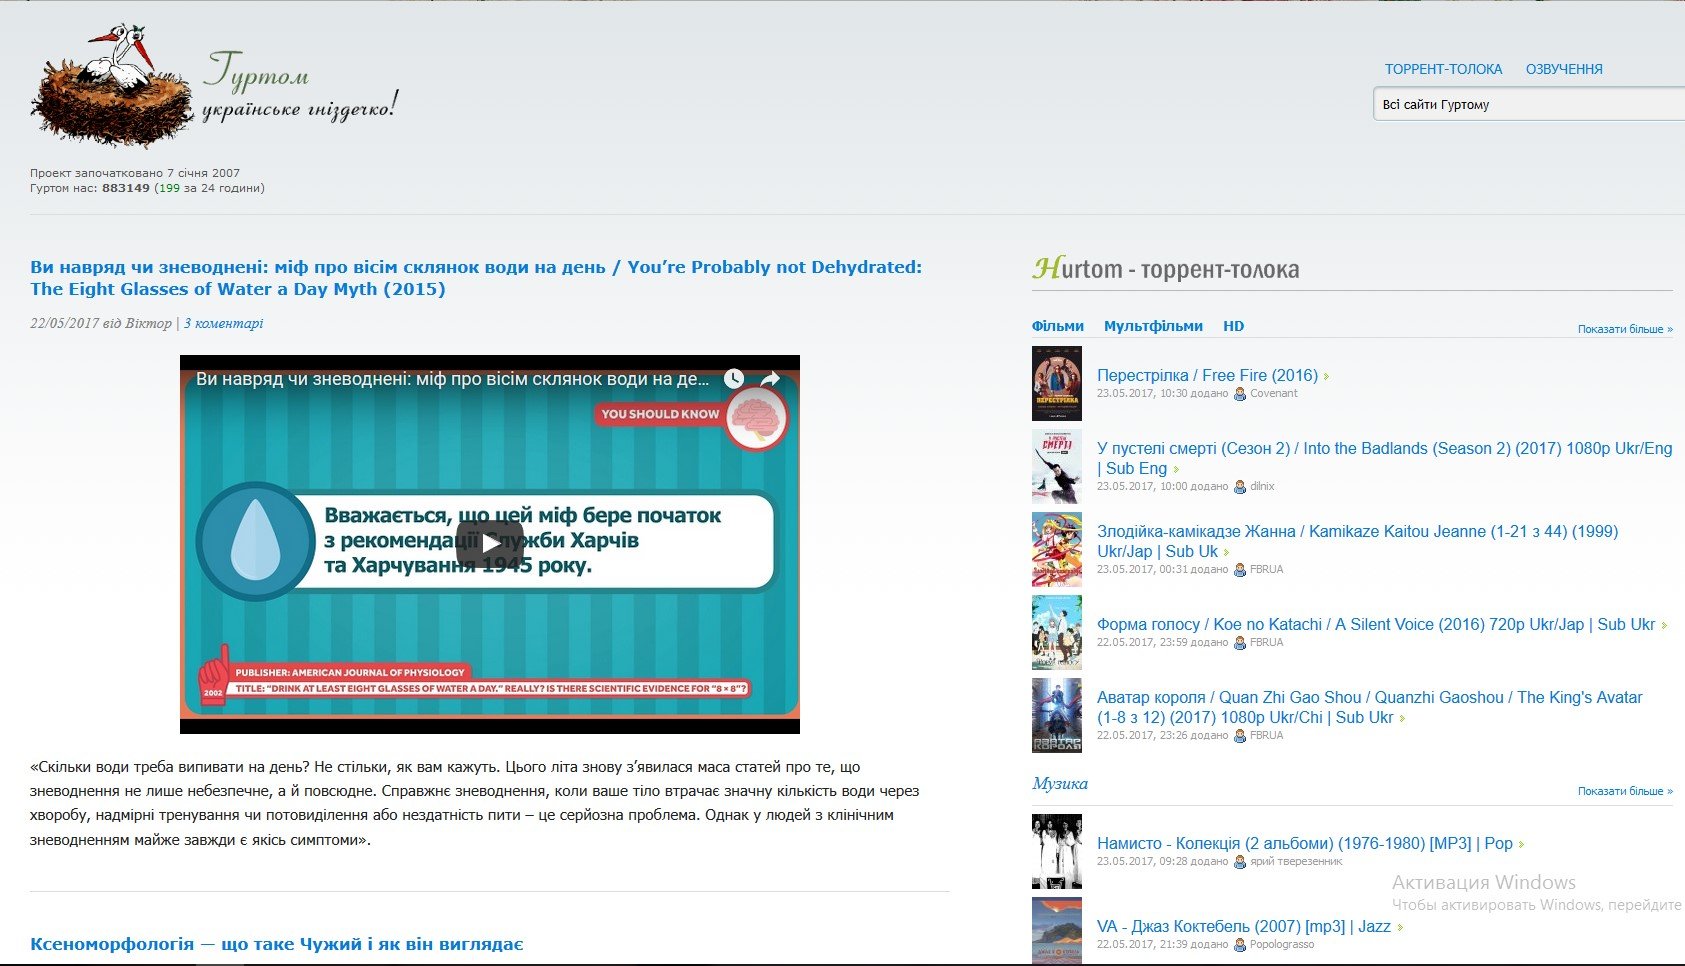Open The King's Avatar poster thumbnail
Image resolution: width=1685 pixels, height=966 pixels.
point(1056,715)
